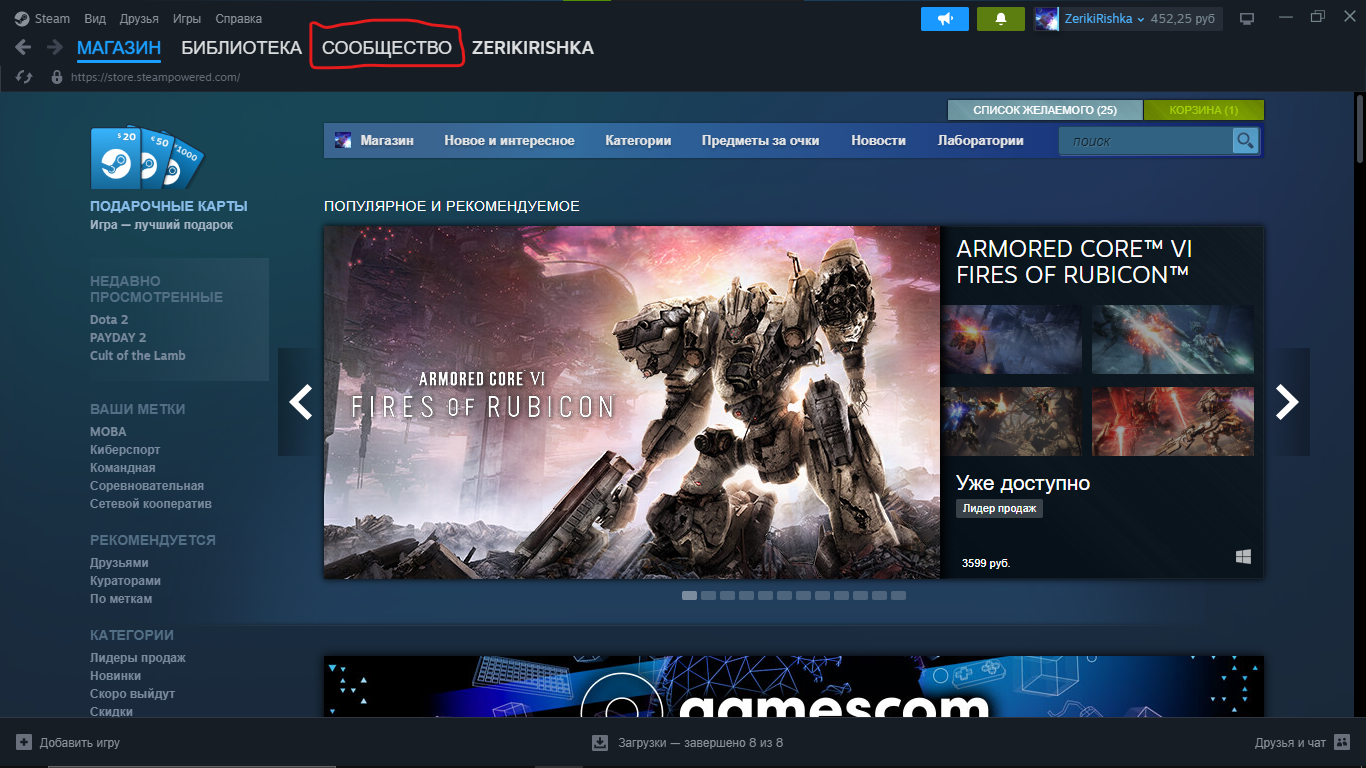
Task: Open the Игры menu
Action: click(x=186, y=18)
